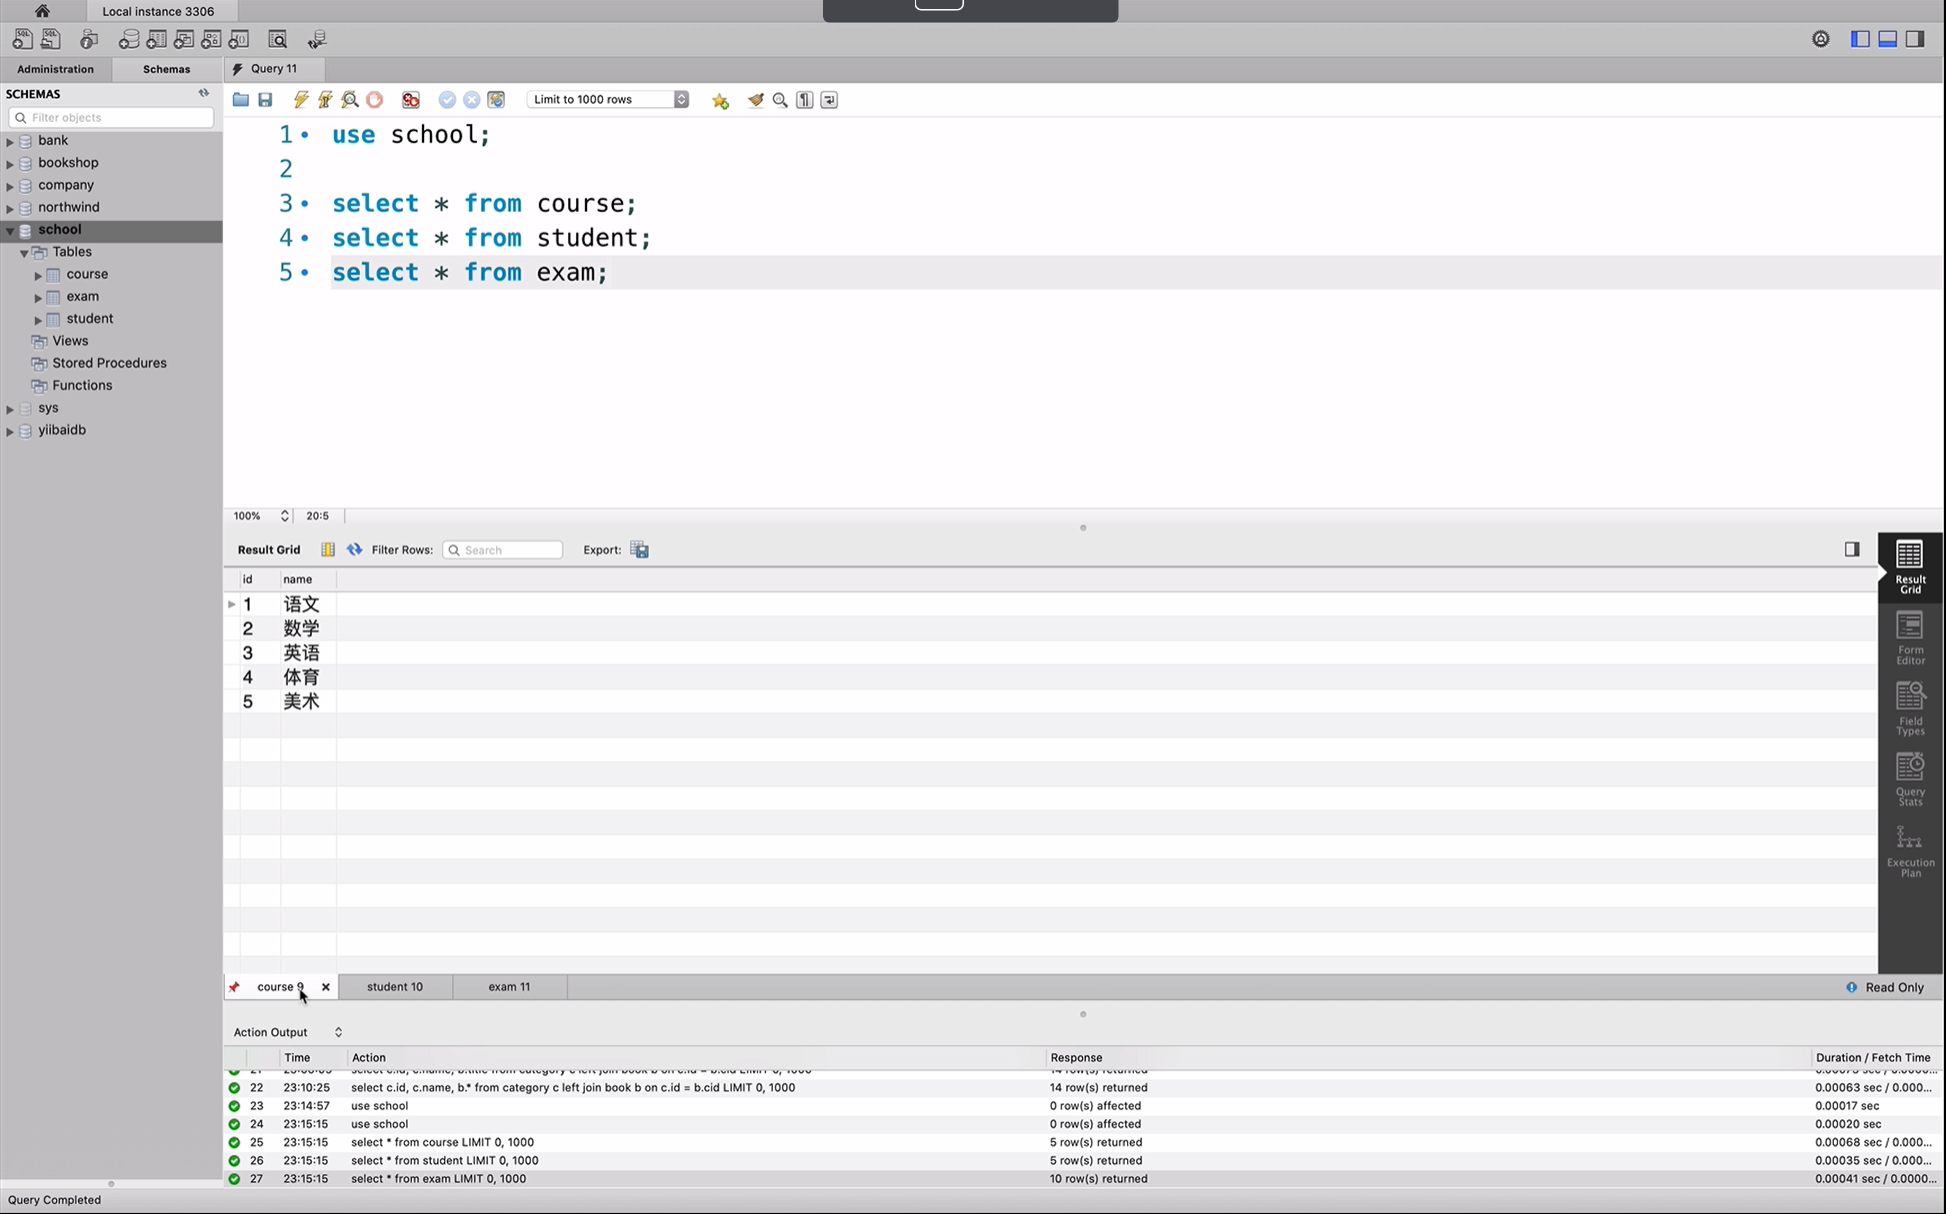Save the script with floppy icon
This screenshot has width=1946, height=1214.
pos(265,100)
